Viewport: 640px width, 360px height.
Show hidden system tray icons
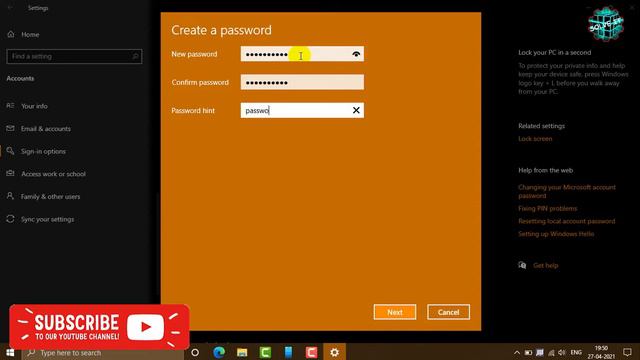tap(517, 353)
